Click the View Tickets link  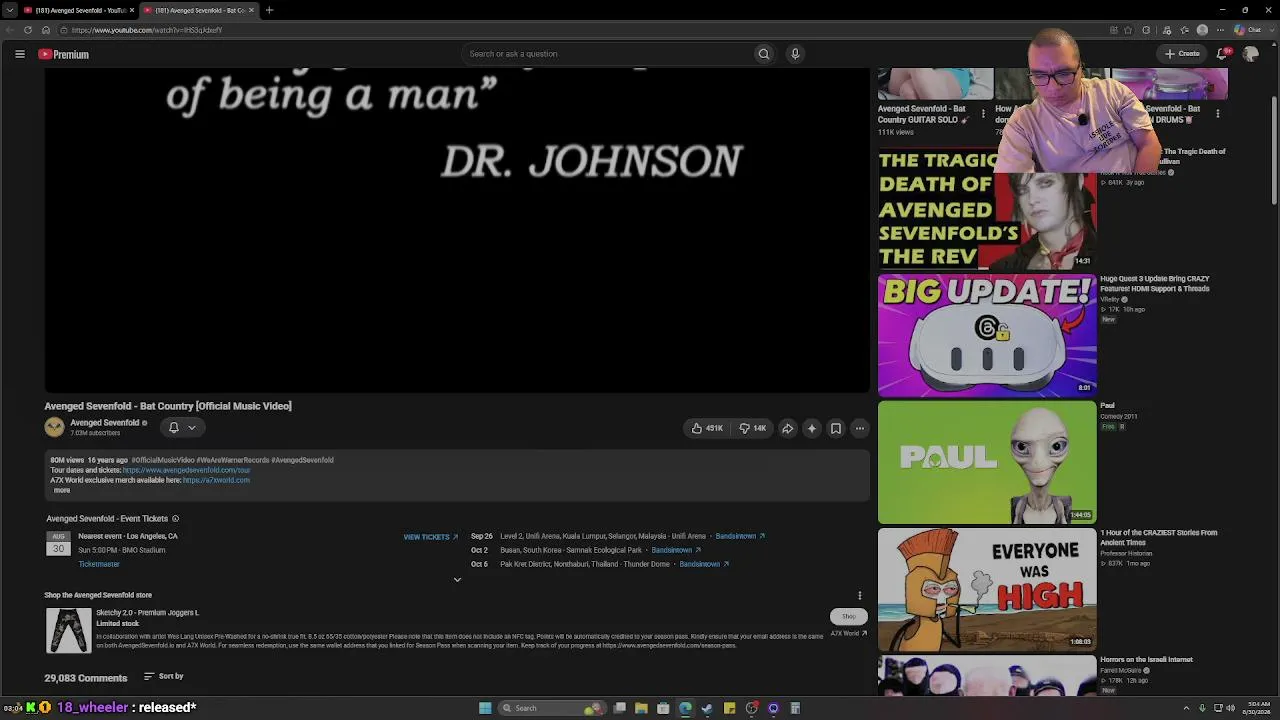(x=431, y=537)
